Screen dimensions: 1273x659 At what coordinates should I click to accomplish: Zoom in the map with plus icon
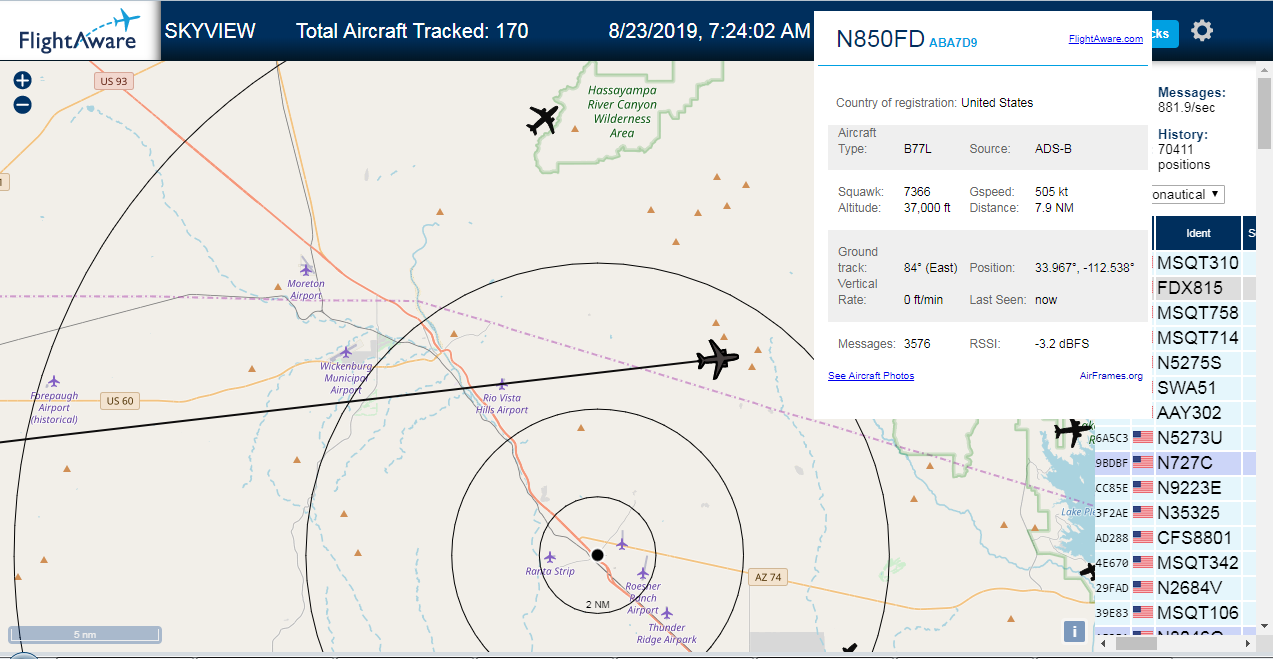click(23, 81)
